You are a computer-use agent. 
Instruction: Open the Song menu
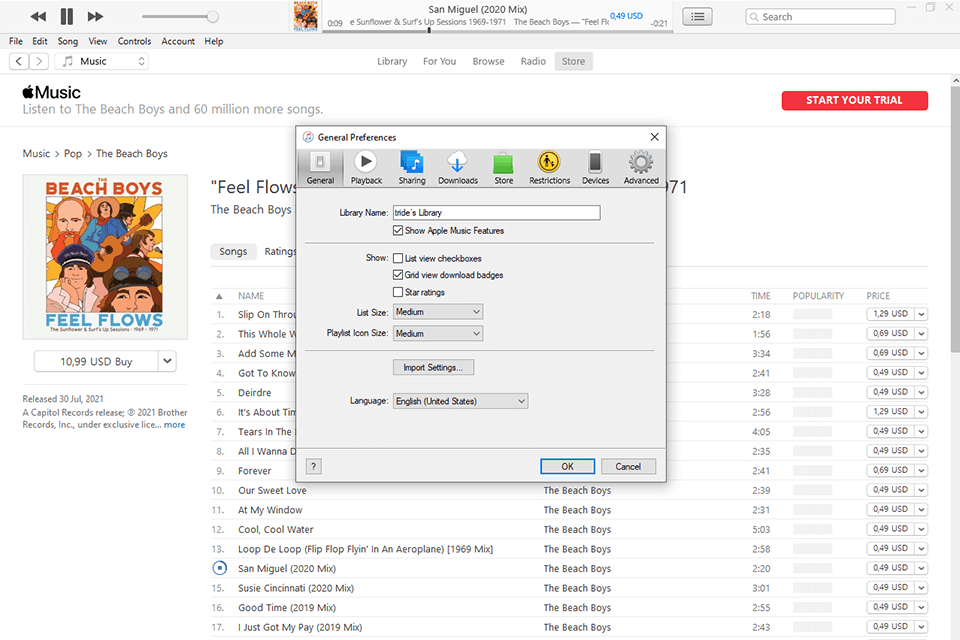pos(68,41)
